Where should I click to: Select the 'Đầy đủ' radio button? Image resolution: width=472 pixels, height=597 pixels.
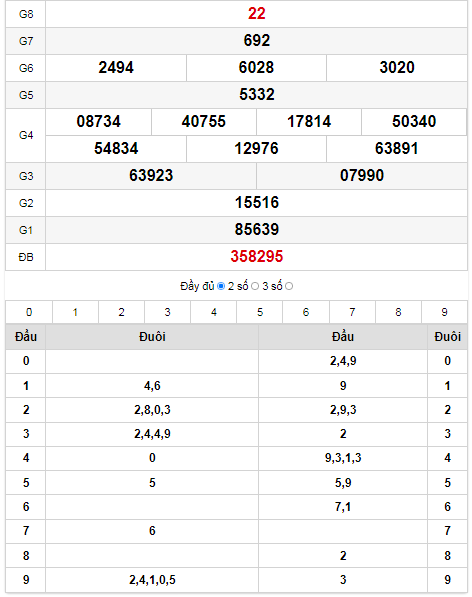click(x=221, y=286)
